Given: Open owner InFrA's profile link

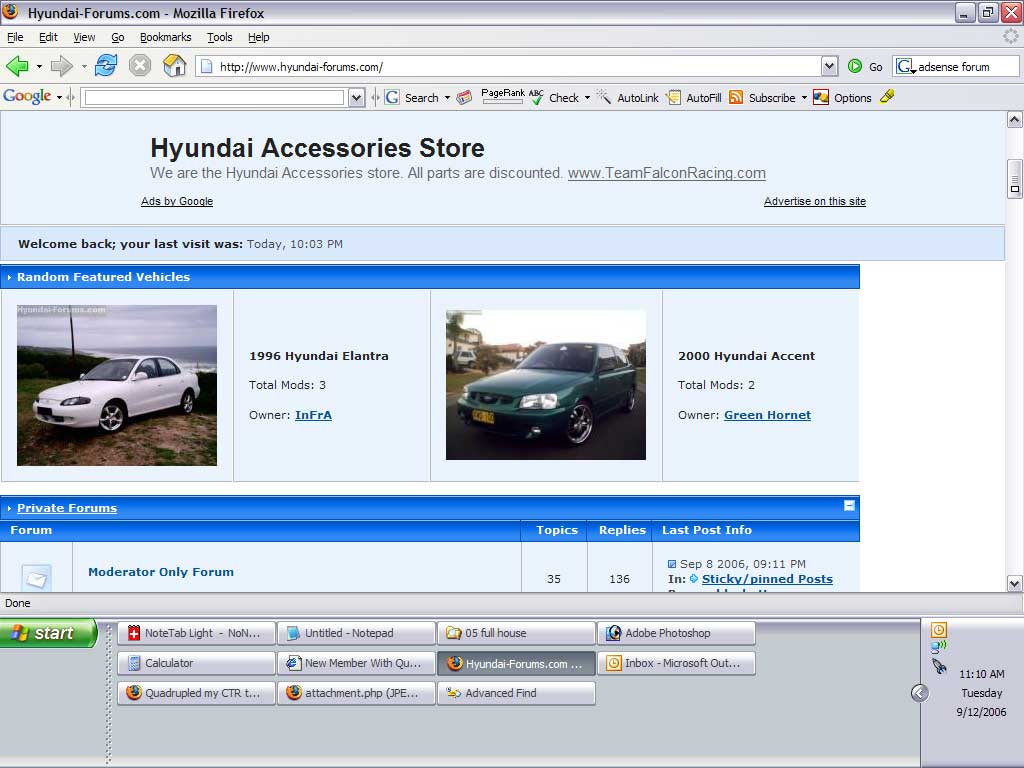Looking at the screenshot, I should pos(313,415).
